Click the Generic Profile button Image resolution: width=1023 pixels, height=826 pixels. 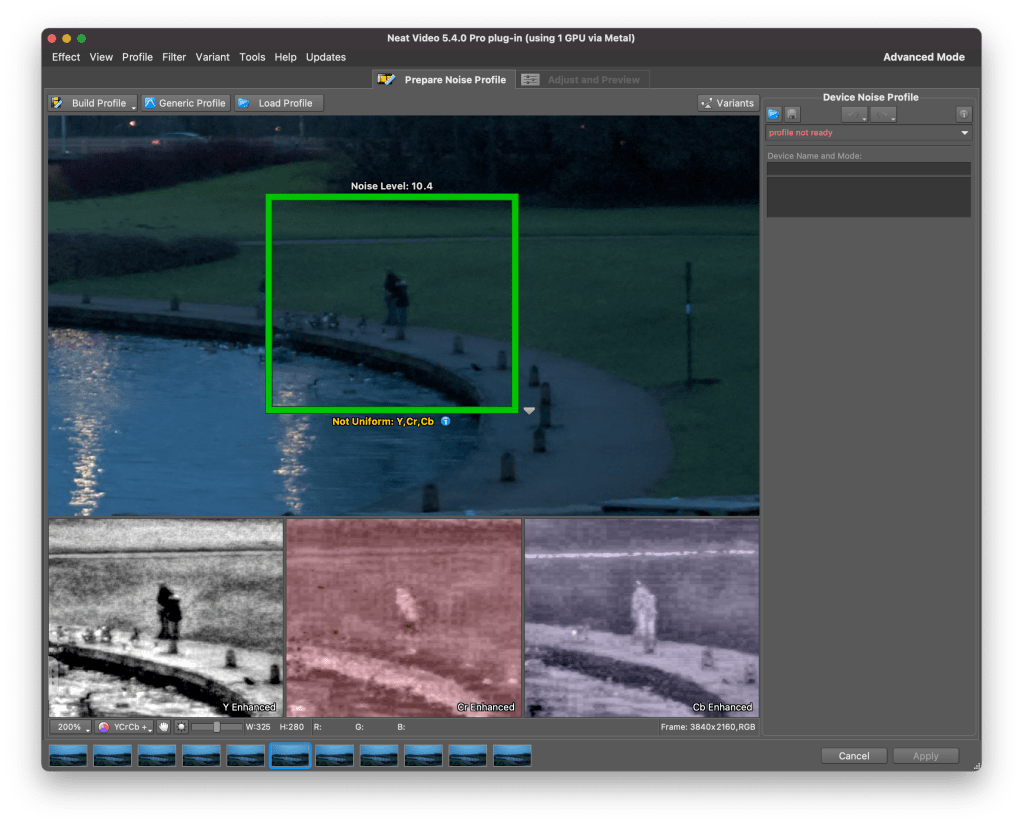[x=185, y=103]
